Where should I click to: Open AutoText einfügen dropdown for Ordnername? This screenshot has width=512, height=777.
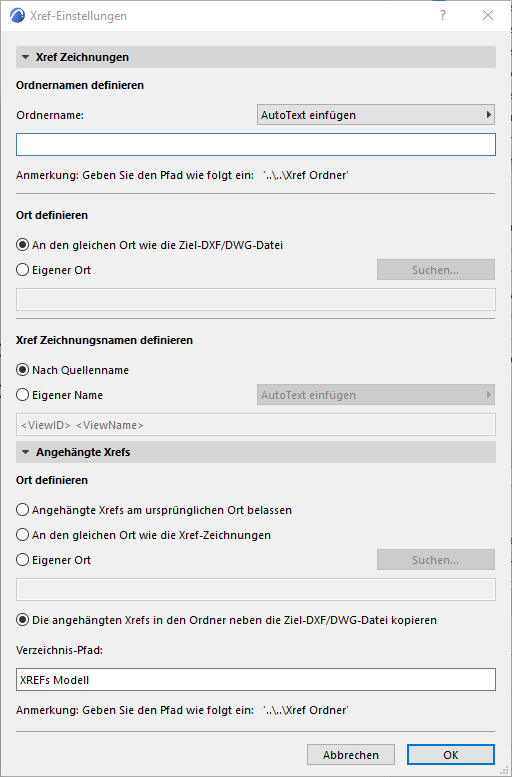click(376, 115)
